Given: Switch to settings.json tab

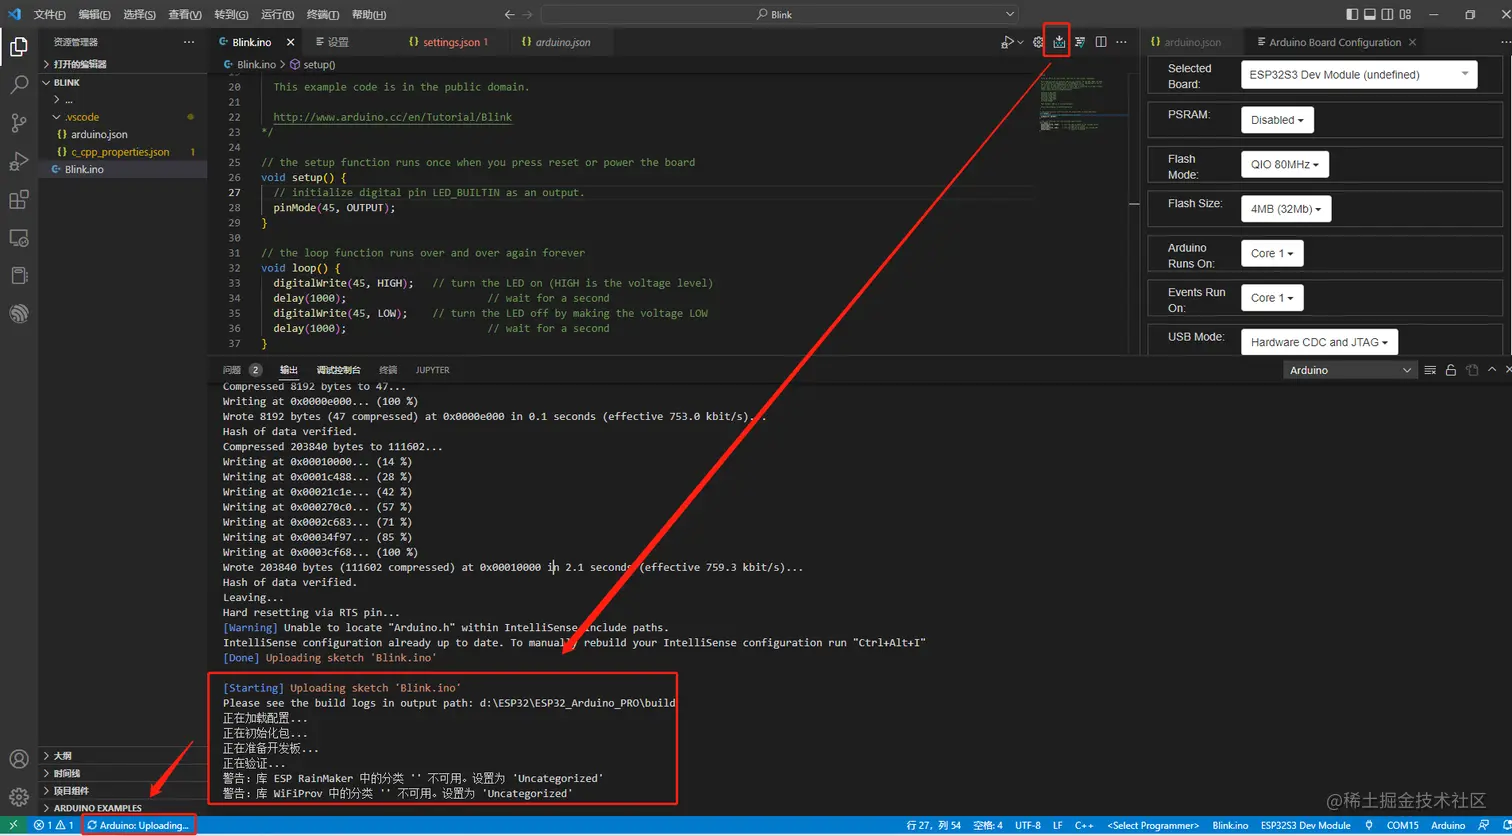Looking at the screenshot, I should 449,42.
